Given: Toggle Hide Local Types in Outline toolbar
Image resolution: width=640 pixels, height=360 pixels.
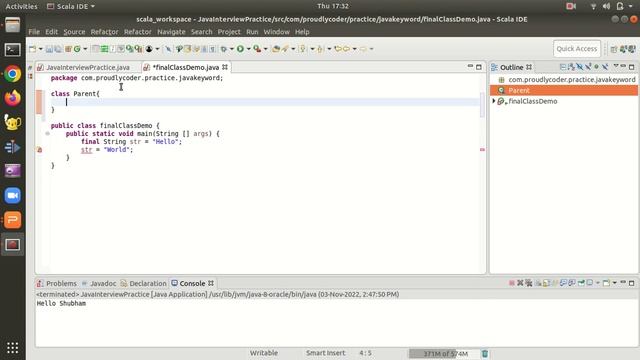Looking at the screenshot, I should pyautogui.click(x=605, y=67).
